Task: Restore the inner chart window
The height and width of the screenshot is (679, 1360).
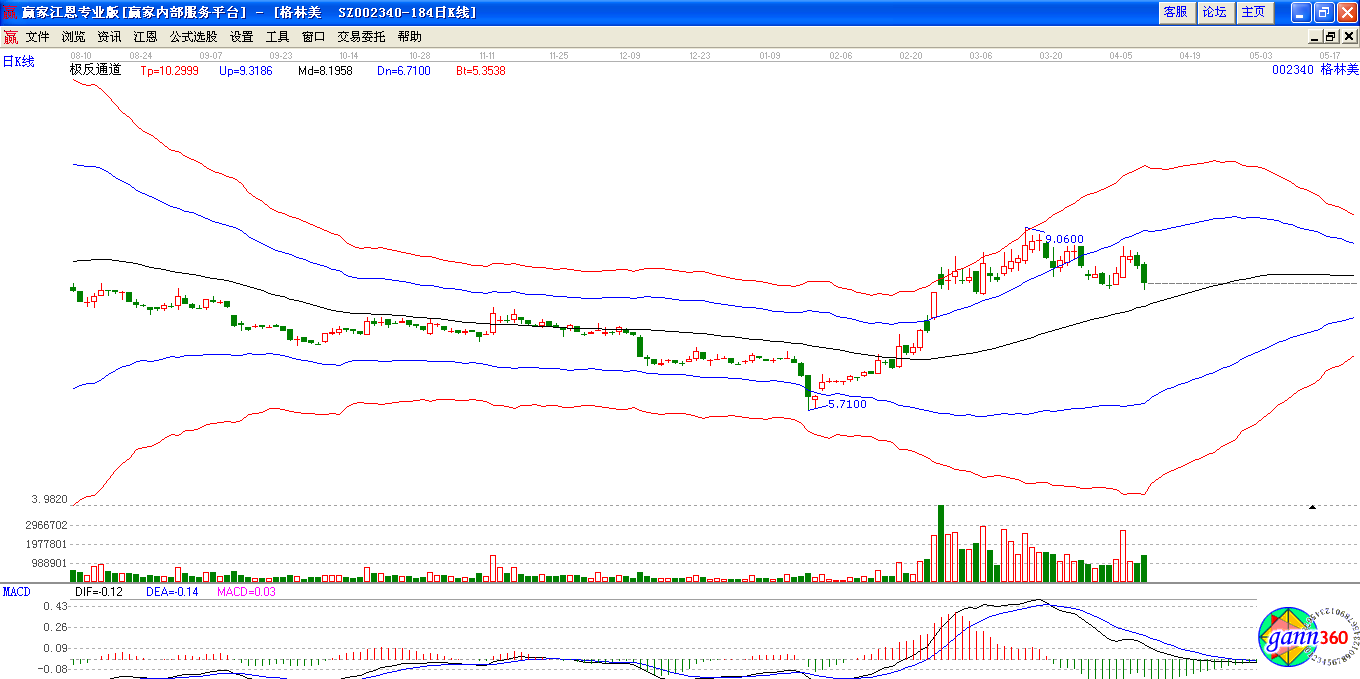Action: coord(1331,37)
